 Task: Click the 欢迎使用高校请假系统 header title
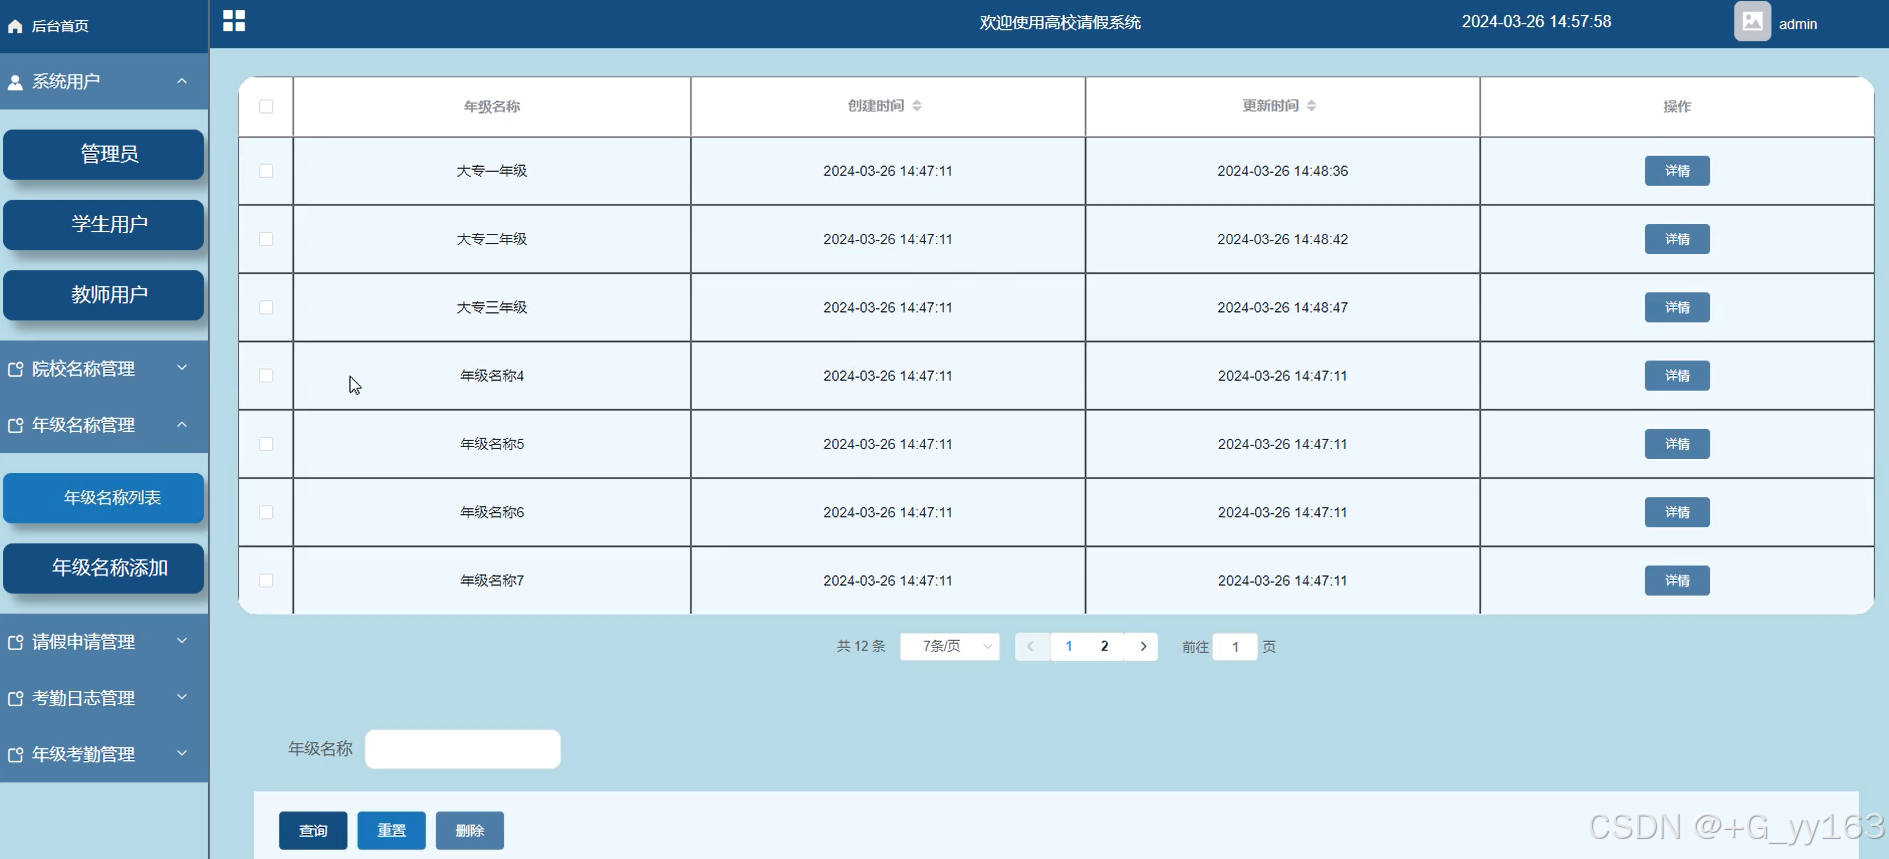[1060, 23]
